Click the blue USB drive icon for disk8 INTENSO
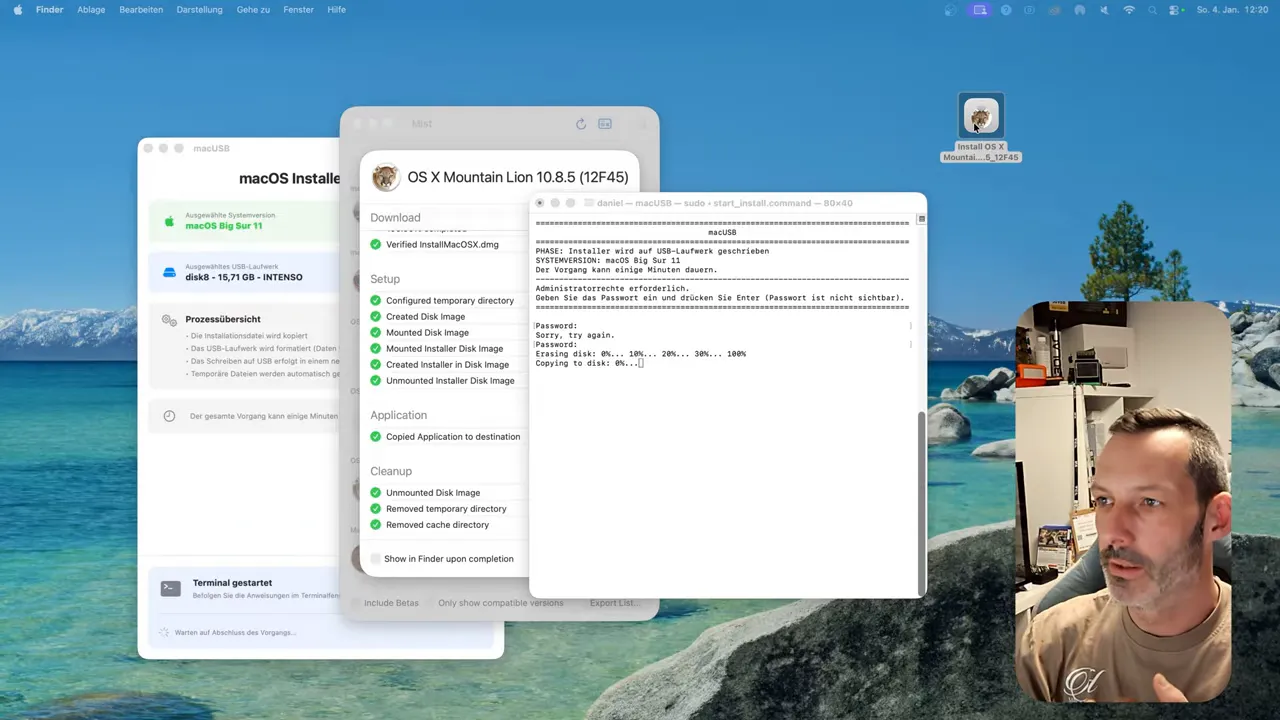Image resolution: width=1280 pixels, height=720 pixels. click(x=169, y=272)
